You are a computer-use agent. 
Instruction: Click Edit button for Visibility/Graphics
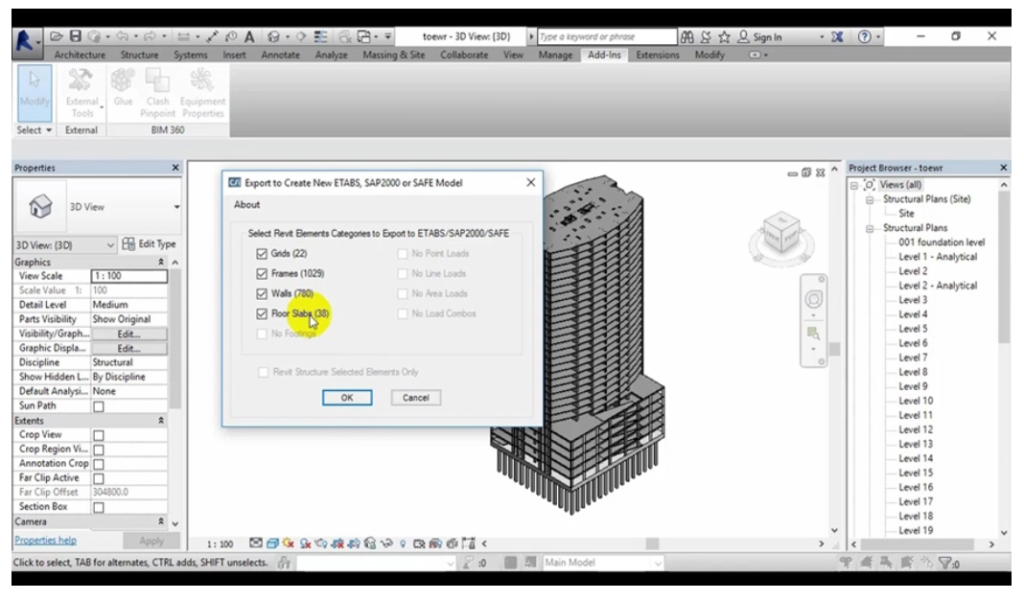click(x=129, y=334)
